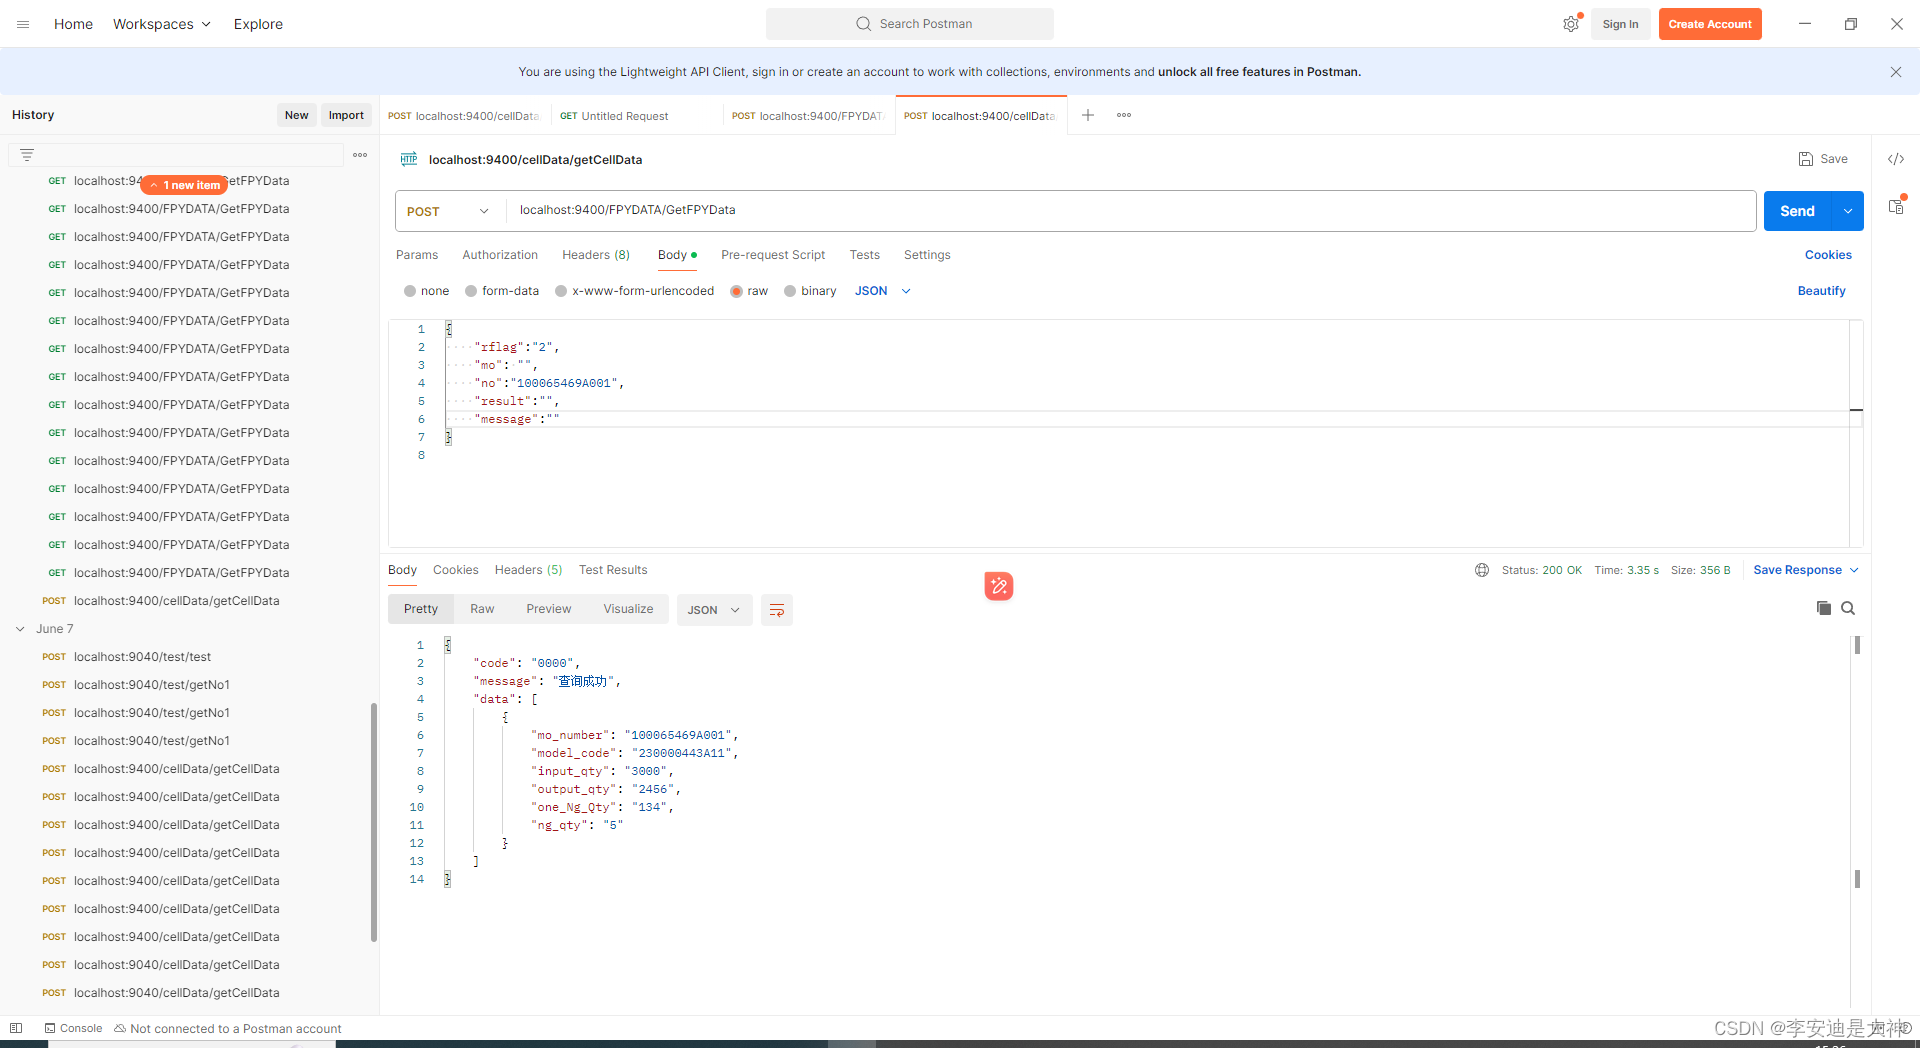The image size is (1920, 1048).
Task: Toggle line wrapping icon beside JSON dropdown
Action: pos(777,609)
